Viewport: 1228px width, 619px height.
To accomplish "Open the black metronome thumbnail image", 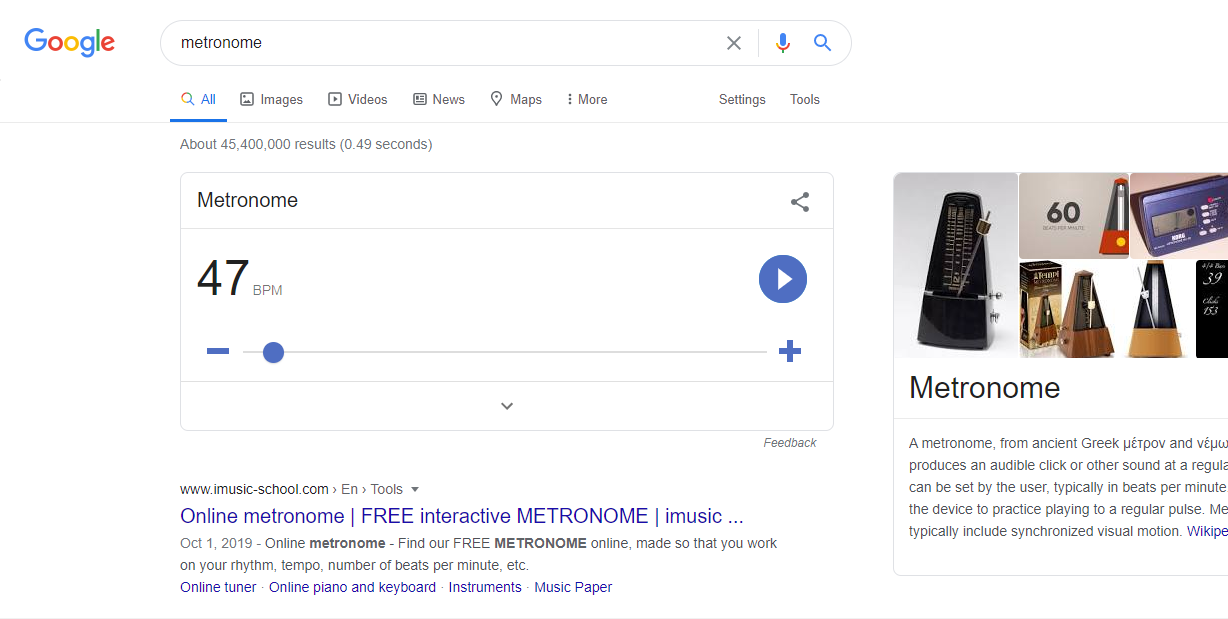I will (955, 265).
